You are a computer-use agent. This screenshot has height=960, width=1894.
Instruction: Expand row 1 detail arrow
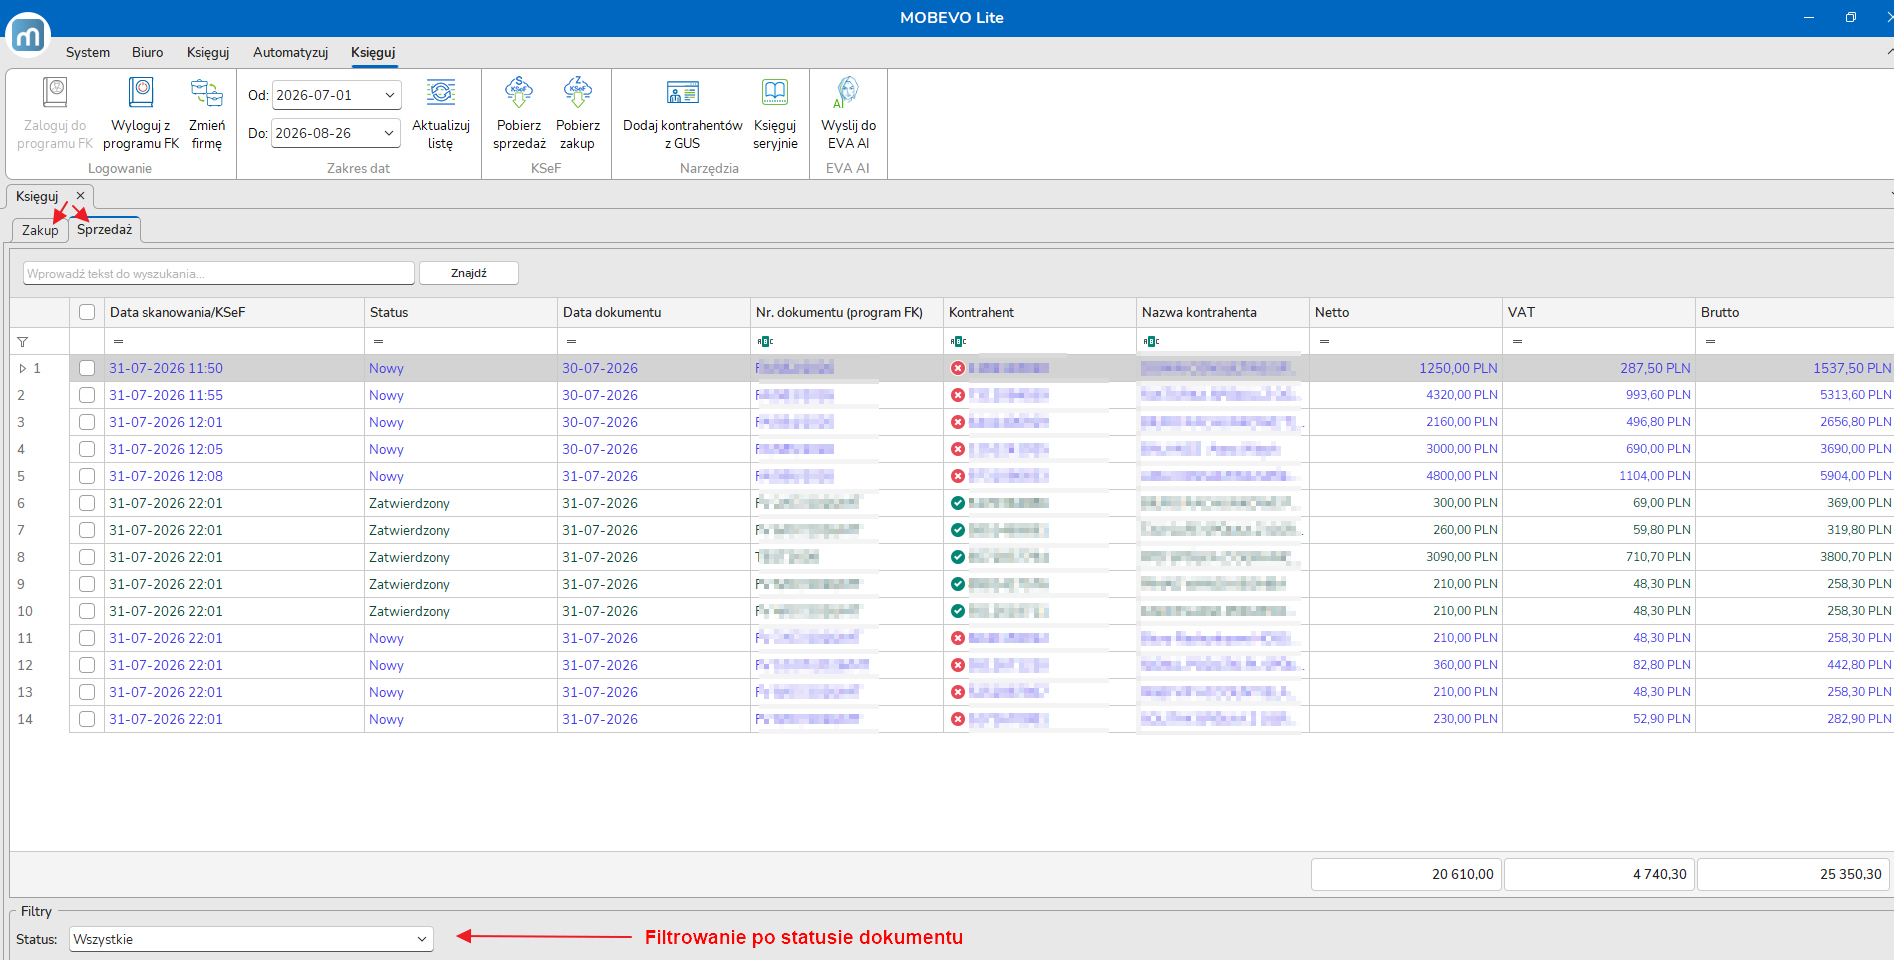coord(23,368)
